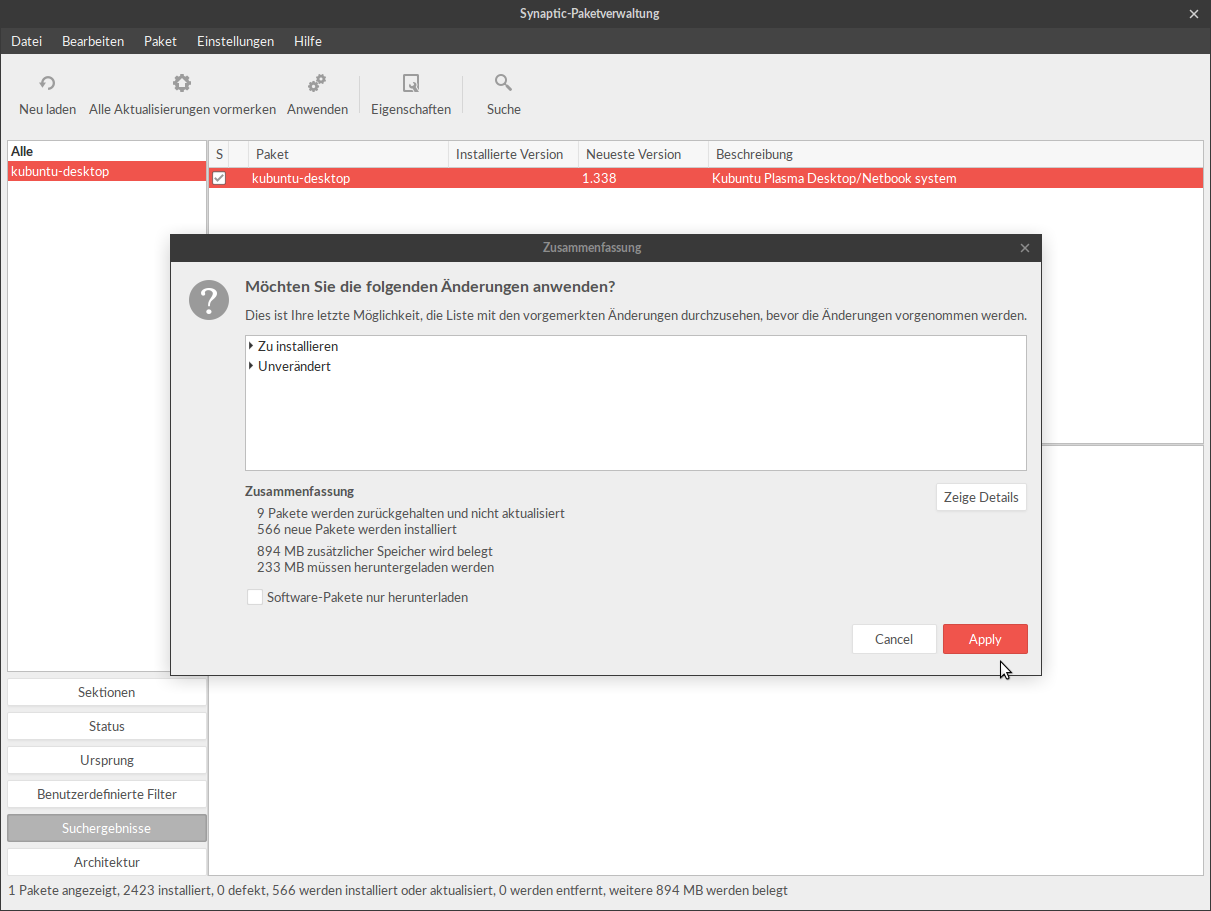Click the question mark dialog icon
Image resolution: width=1211 pixels, height=911 pixels.
tap(209, 299)
